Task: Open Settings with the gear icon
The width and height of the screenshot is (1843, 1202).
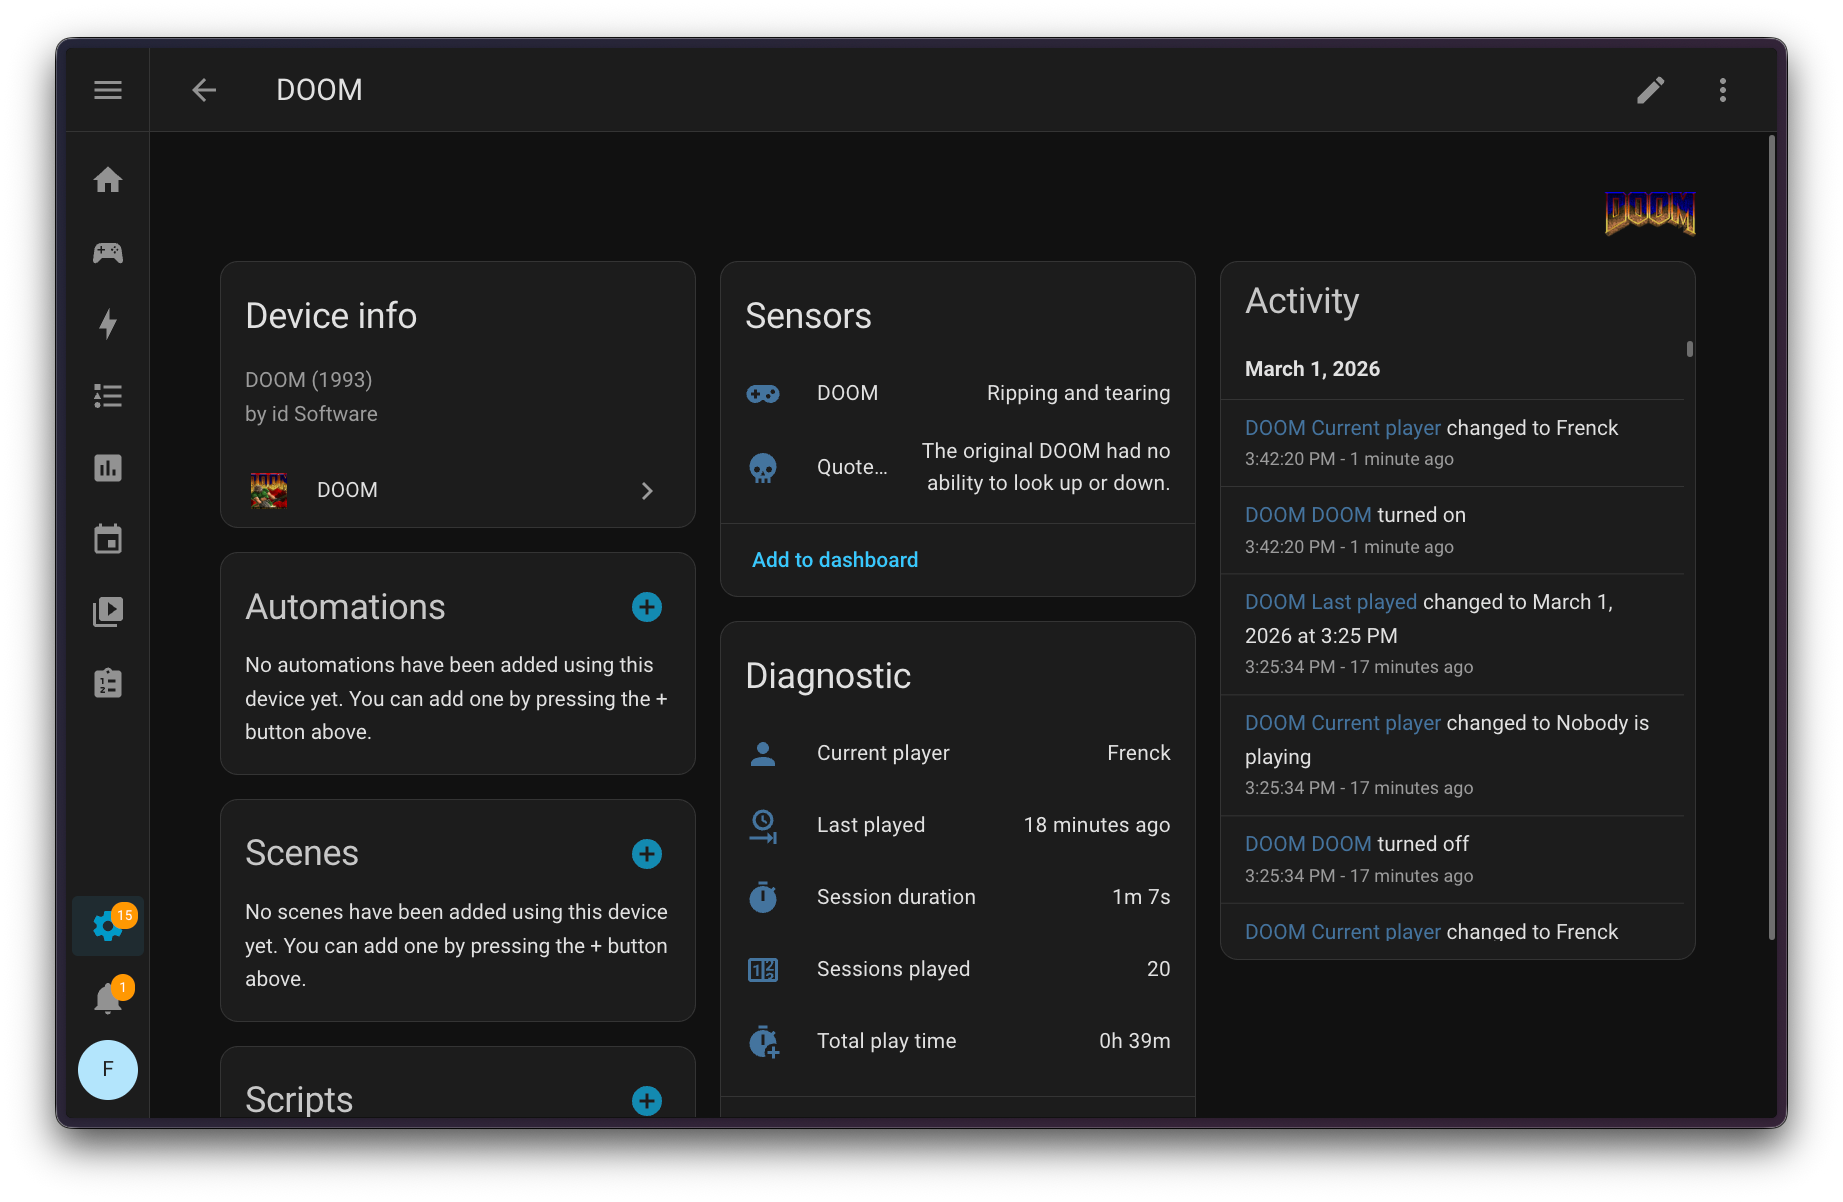Action: 107,925
